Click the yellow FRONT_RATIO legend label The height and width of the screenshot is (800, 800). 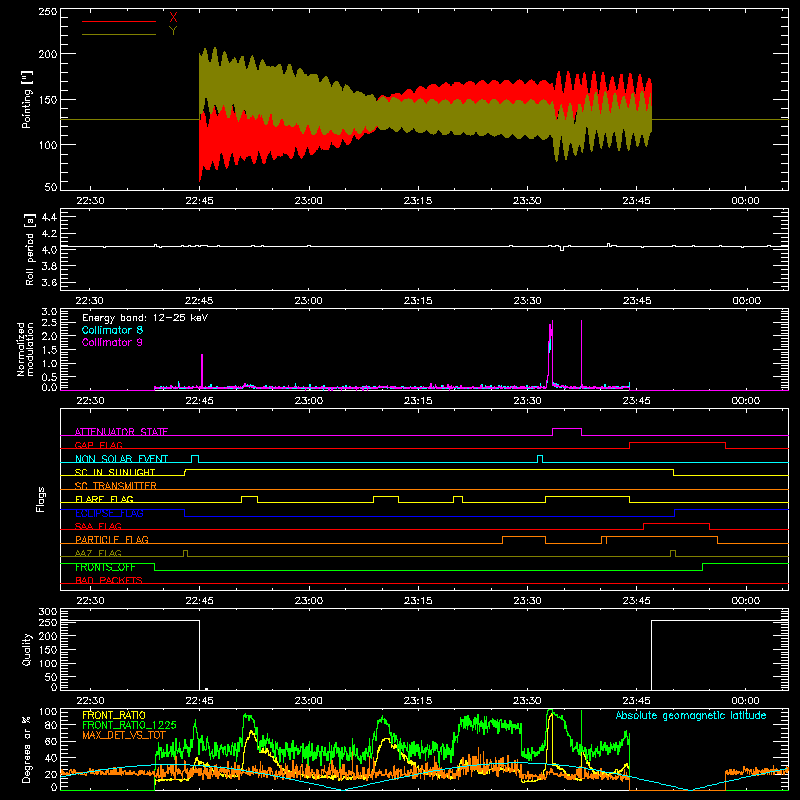coord(114,715)
